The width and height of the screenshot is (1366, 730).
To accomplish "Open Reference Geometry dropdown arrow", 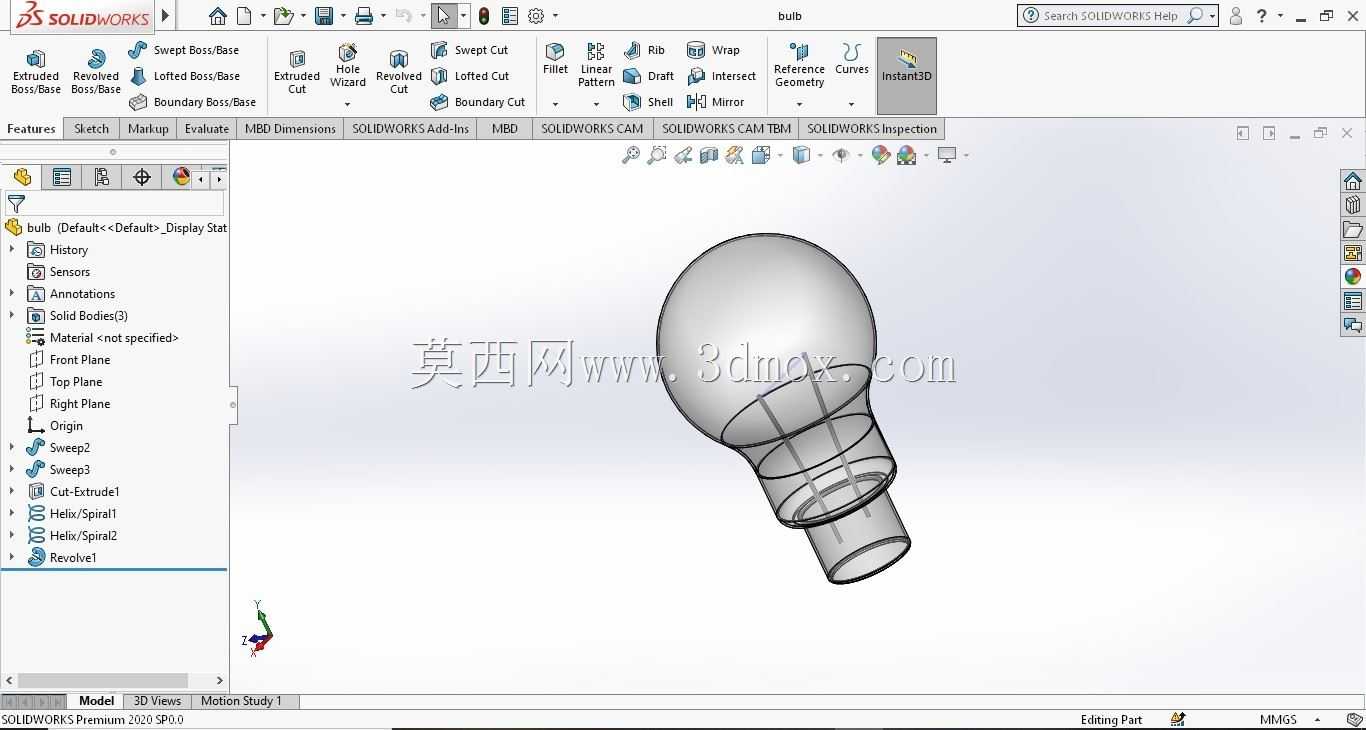I will [799, 104].
